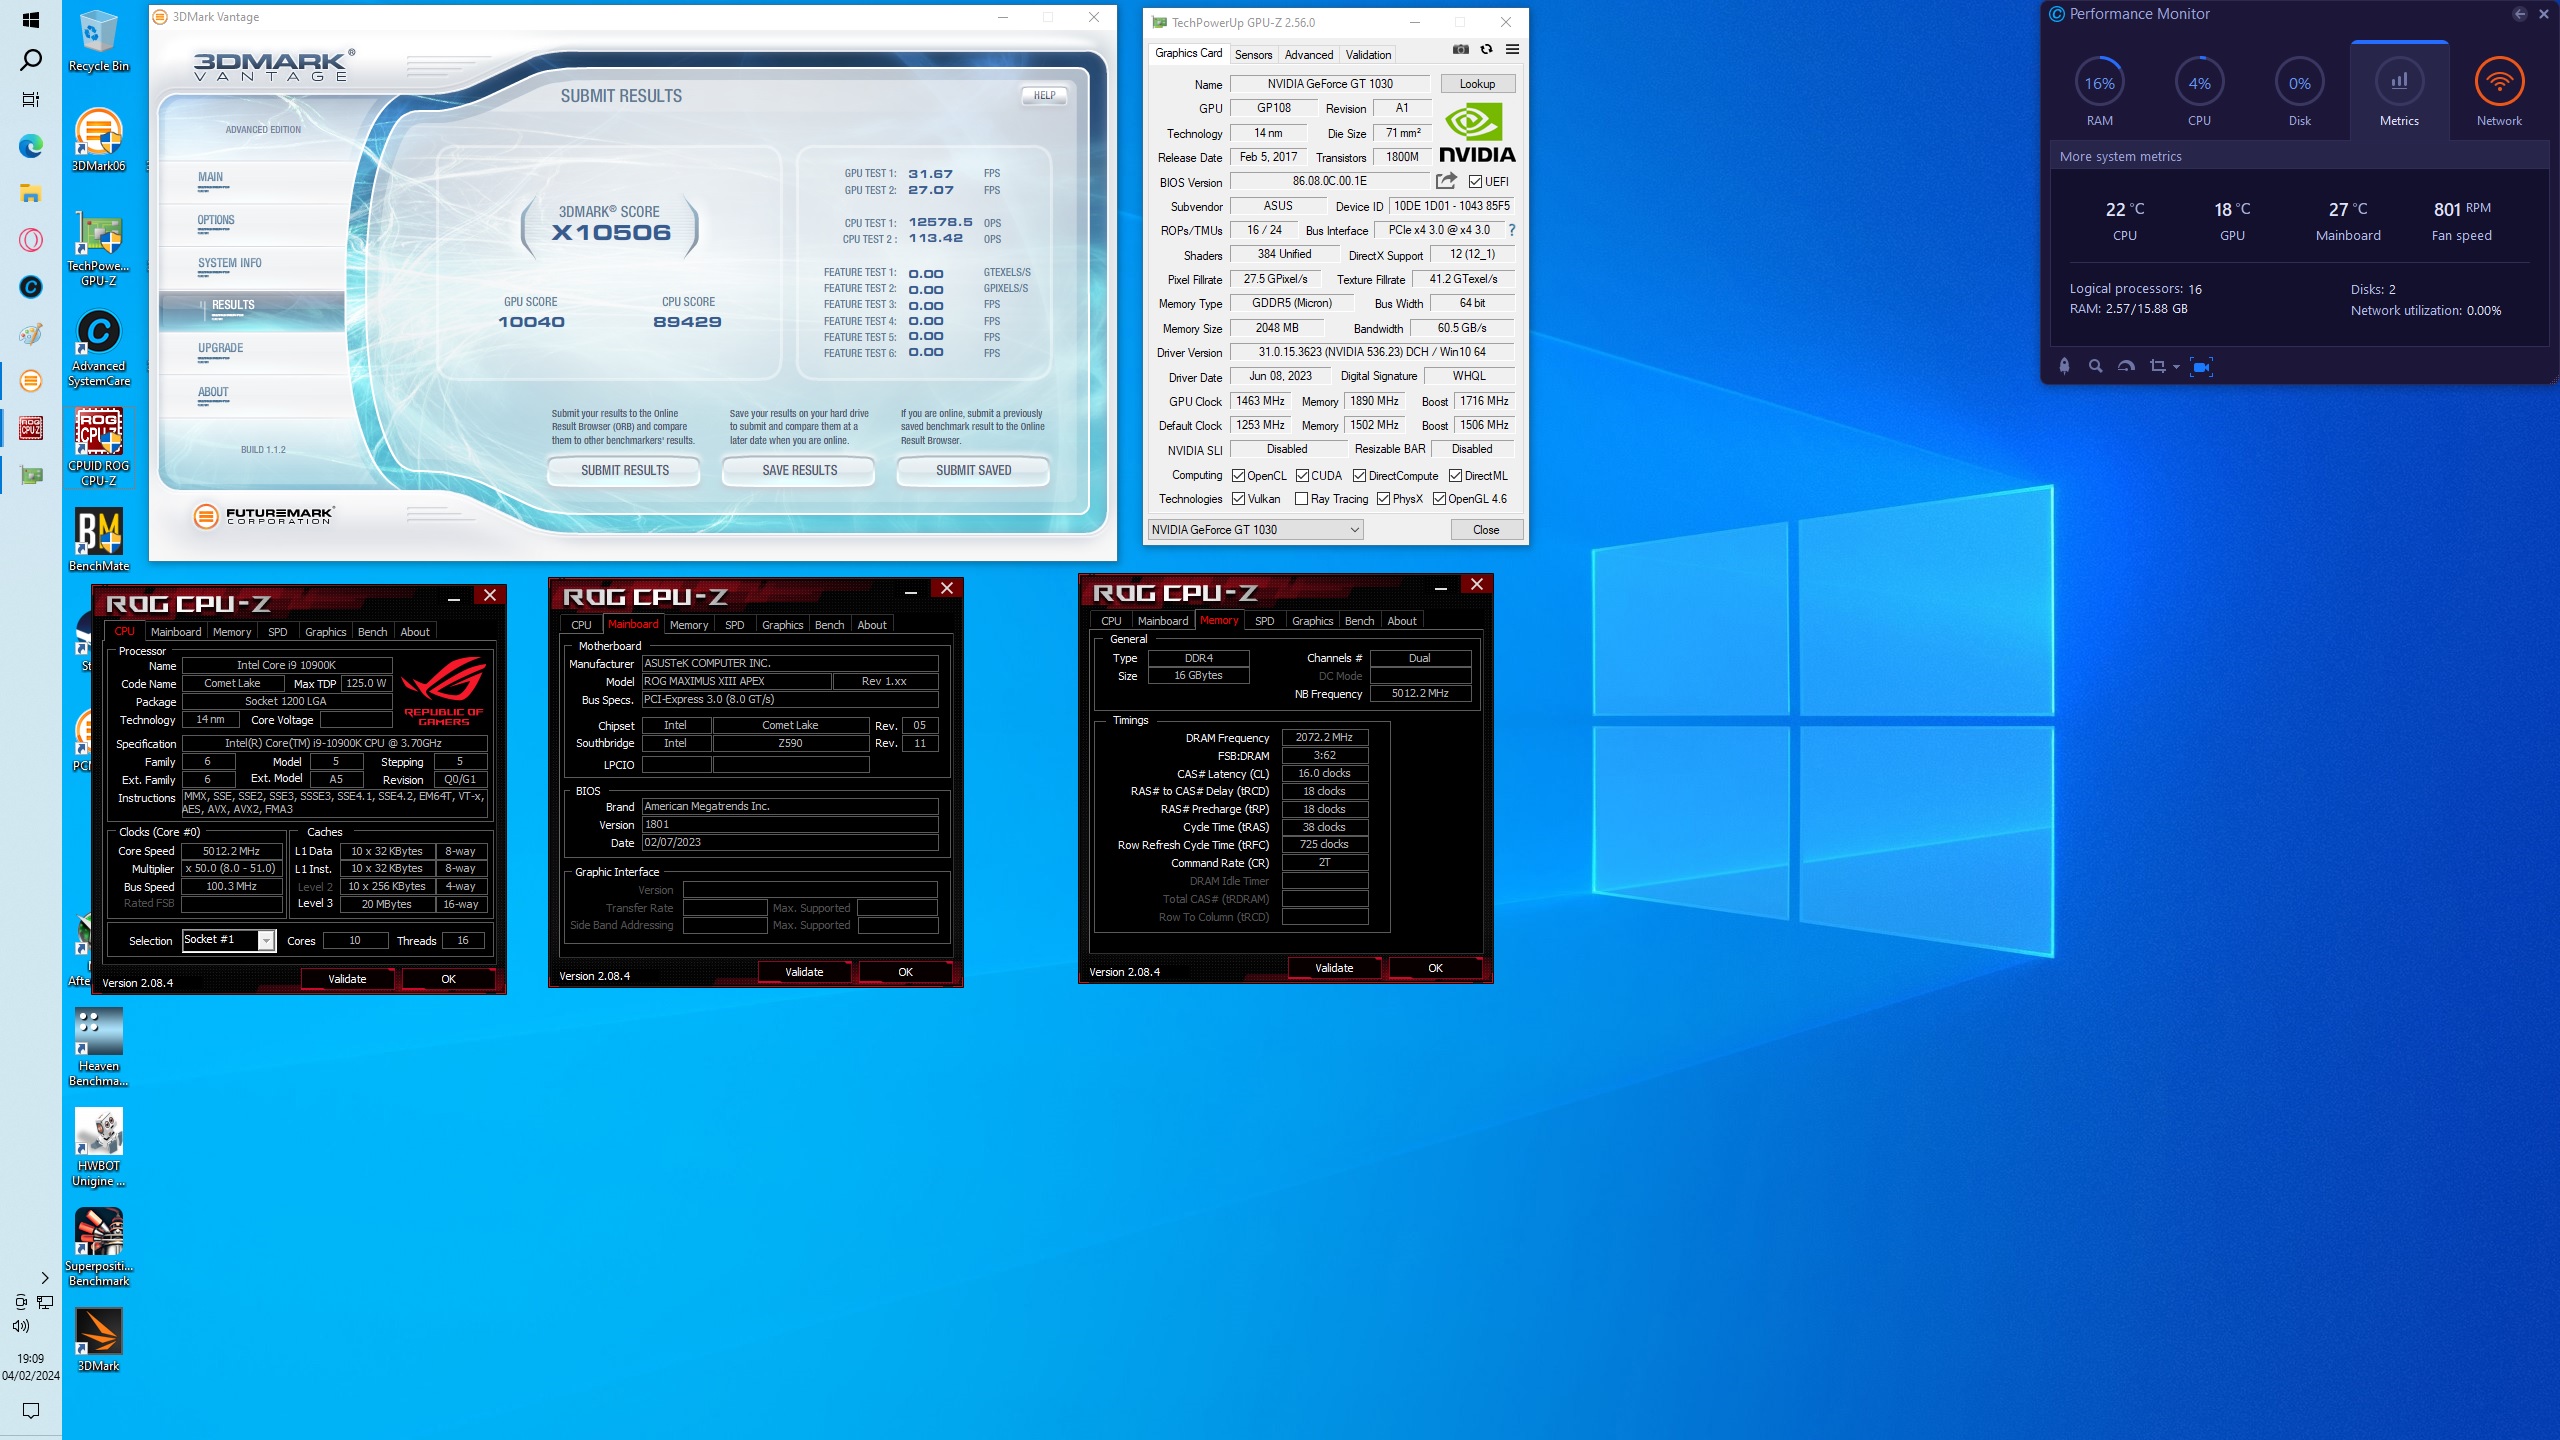Image resolution: width=2560 pixels, height=1440 pixels.
Task: Open the Windows Start menu
Action: [x=31, y=20]
